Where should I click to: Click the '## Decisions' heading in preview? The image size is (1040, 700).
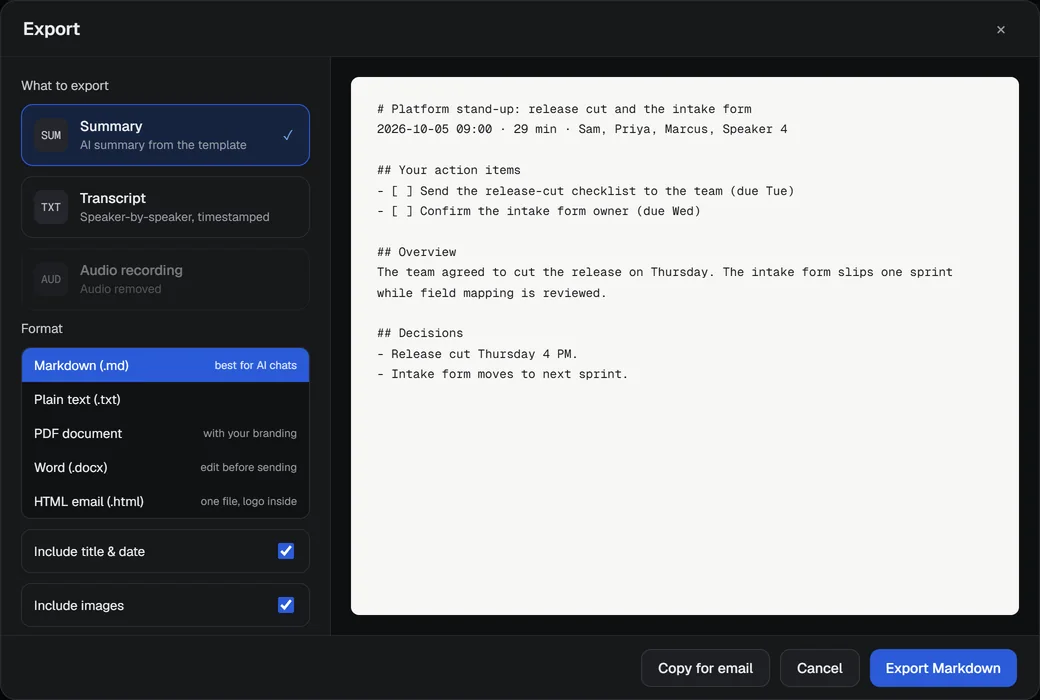click(420, 333)
